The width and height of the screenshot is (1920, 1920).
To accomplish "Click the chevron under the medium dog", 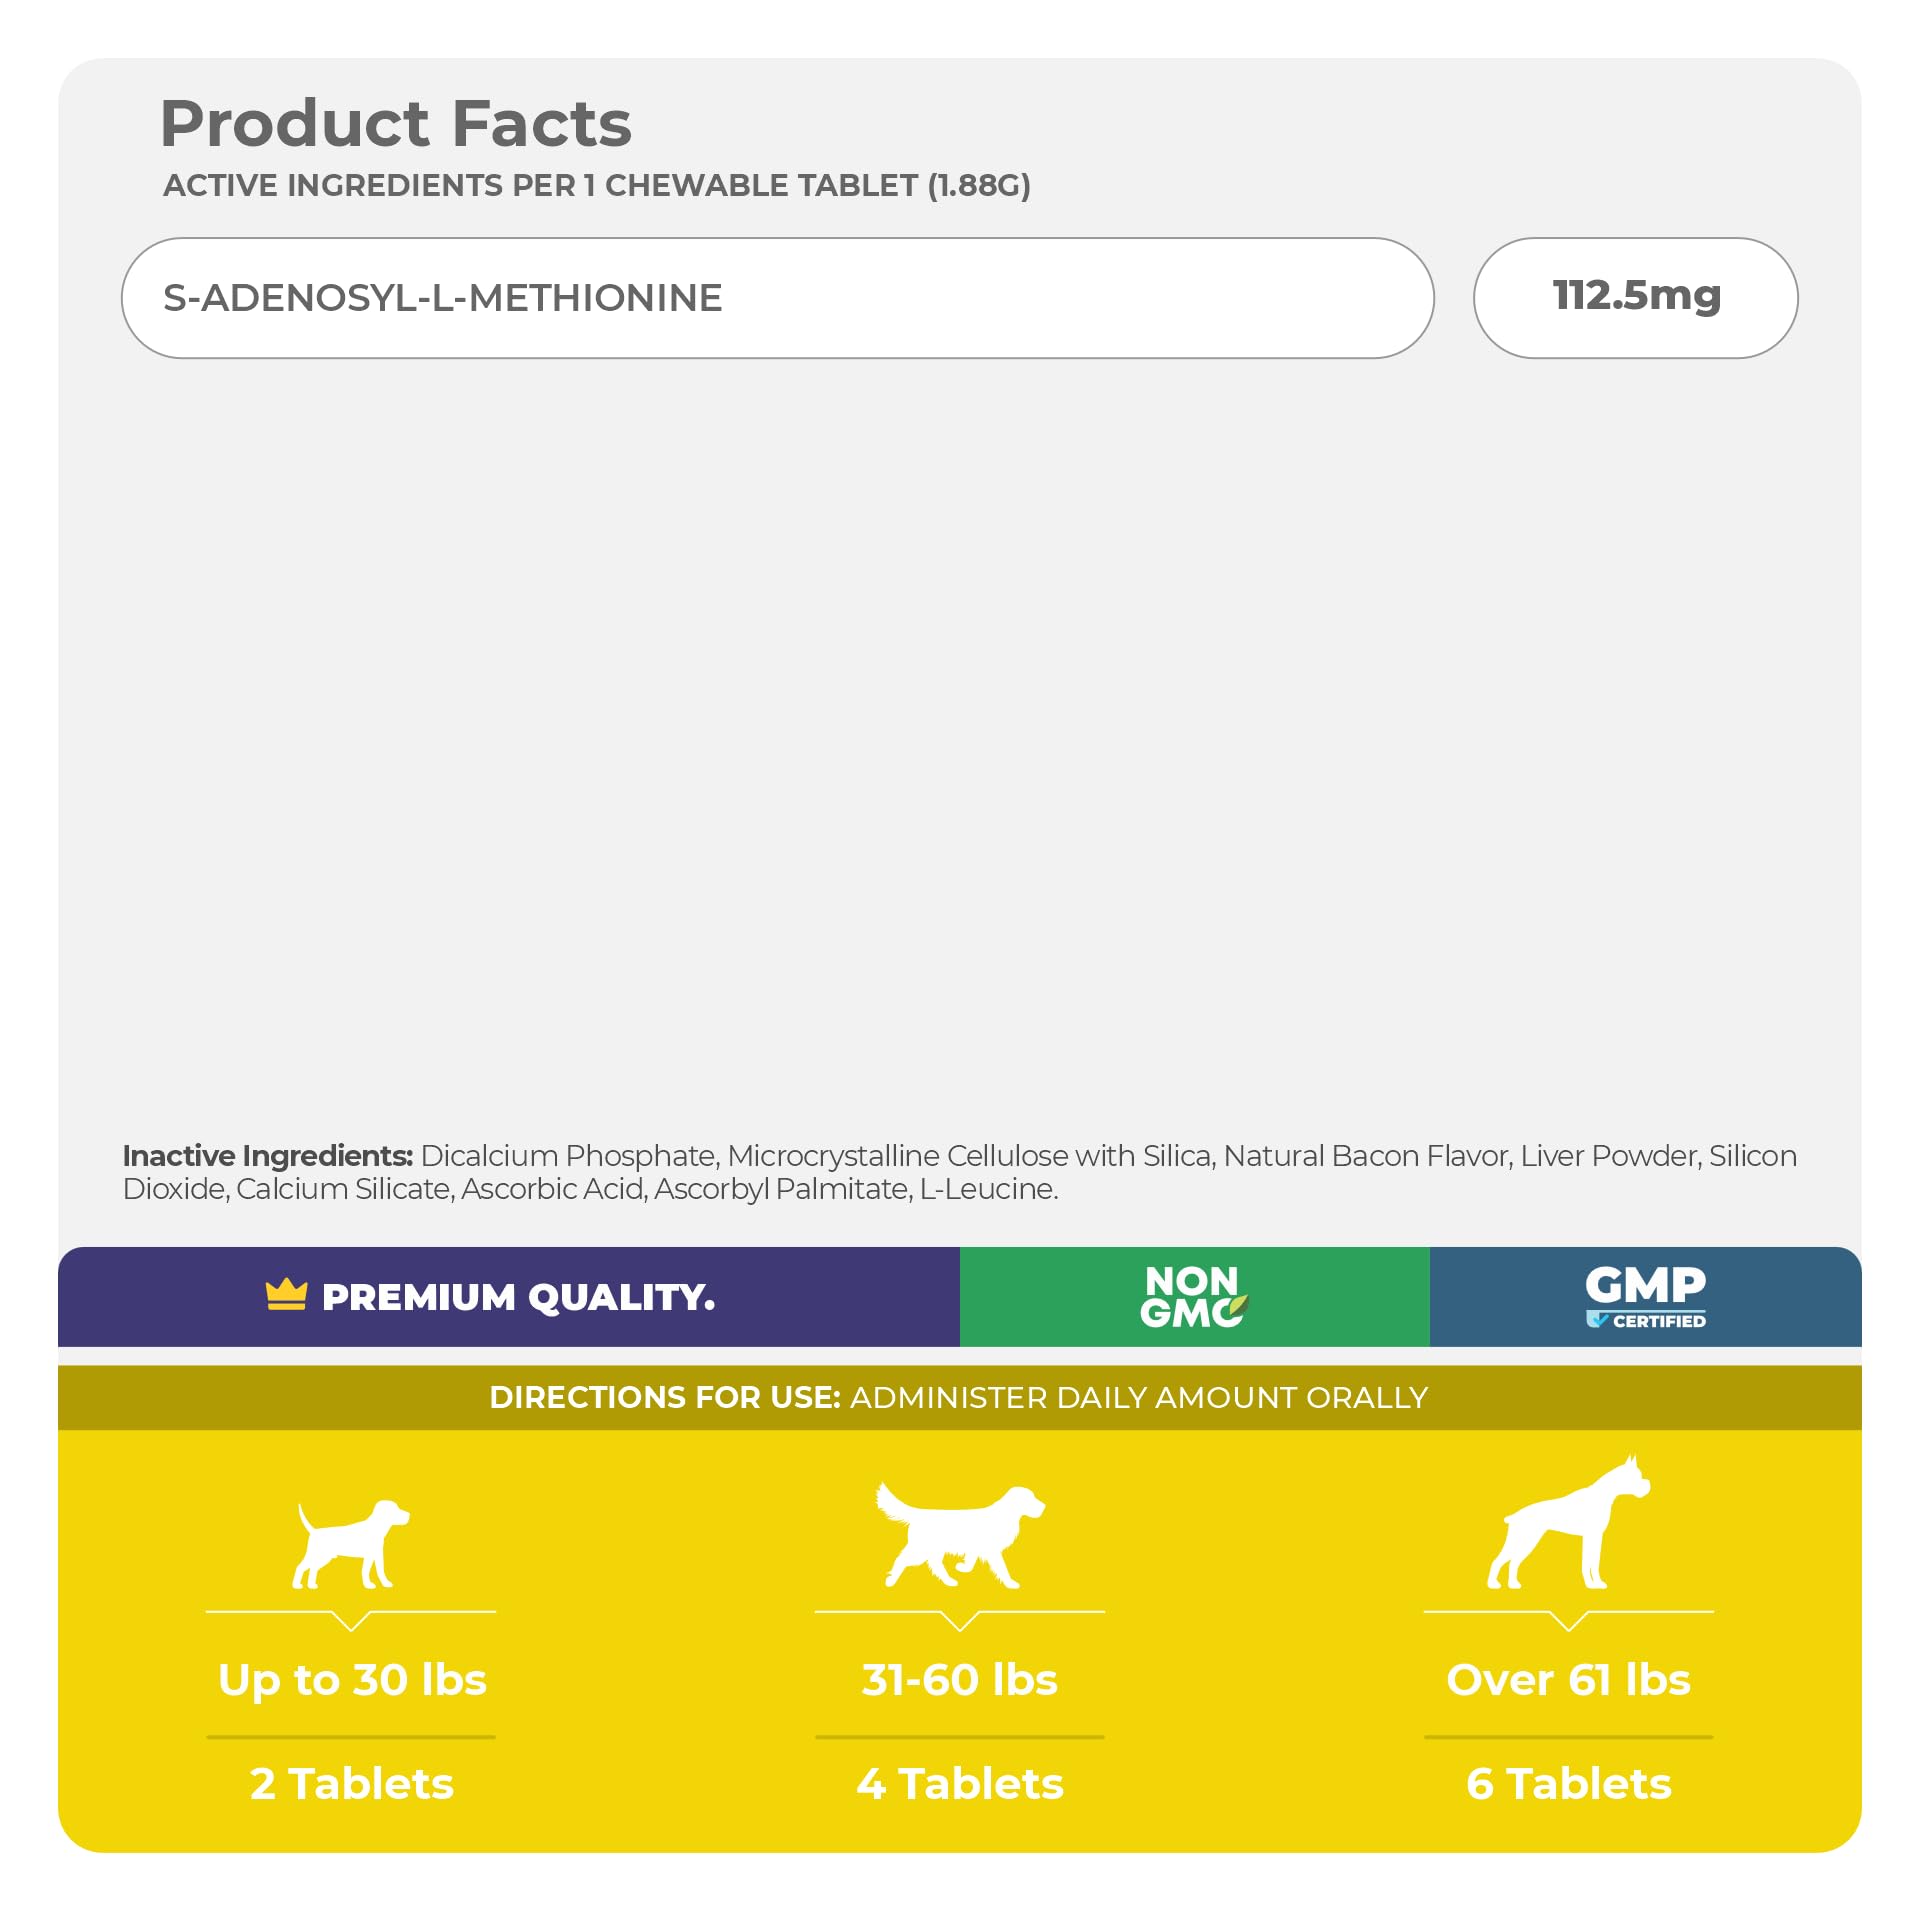I will click(x=960, y=1620).
